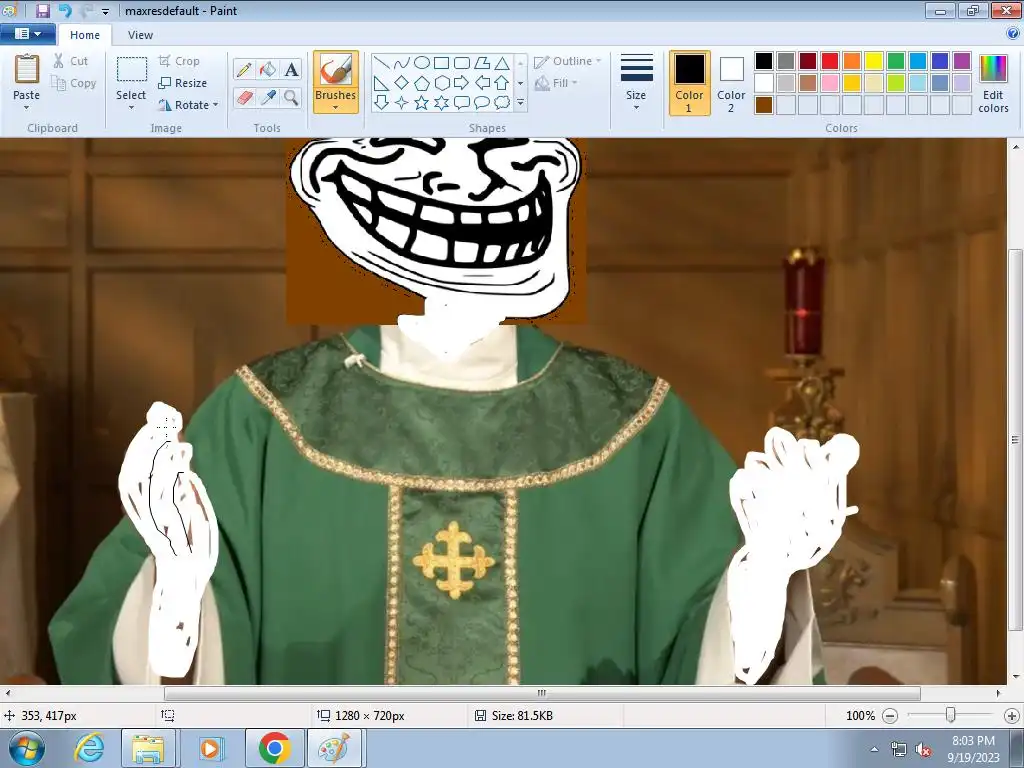Image resolution: width=1024 pixels, height=768 pixels.
Task: Choose the Pentagon shape
Action: pos(422,83)
